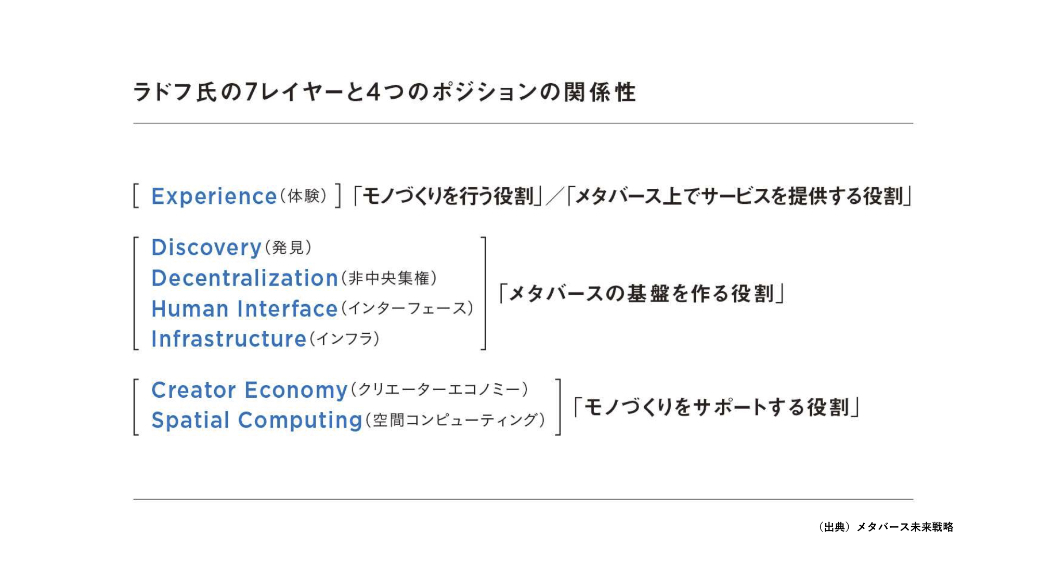Click the title ラドフ氏の7レイヤーと4つのポジションの関係性
This screenshot has height=585, width=1040.
tap(384, 92)
